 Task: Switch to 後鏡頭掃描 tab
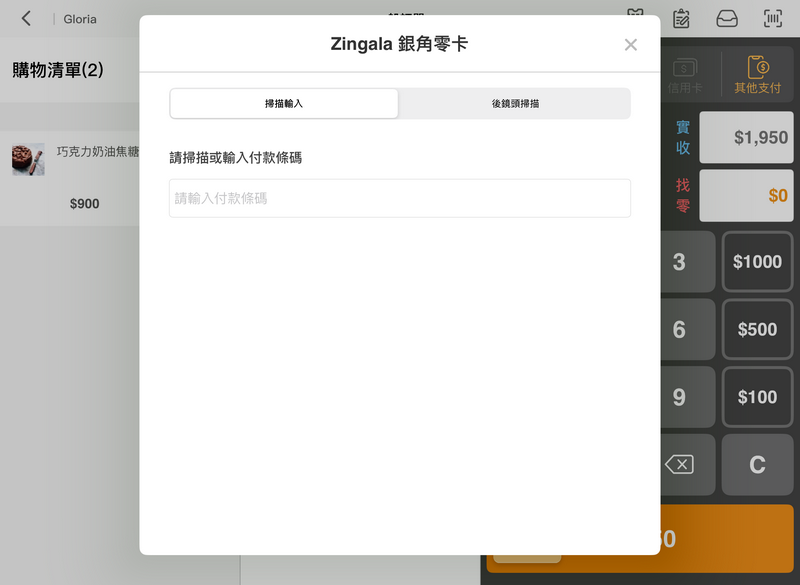click(515, 103)
